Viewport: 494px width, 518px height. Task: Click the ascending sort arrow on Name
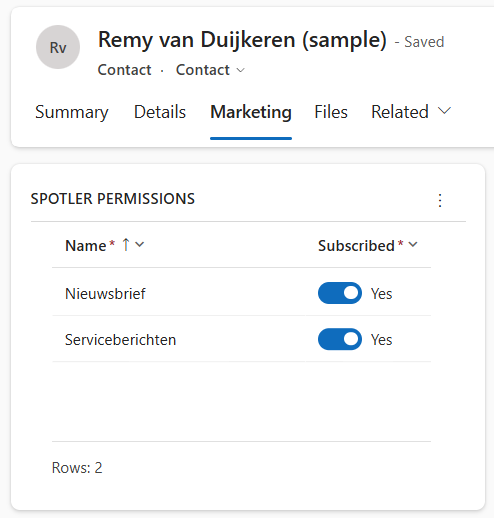tap(126, 245)
